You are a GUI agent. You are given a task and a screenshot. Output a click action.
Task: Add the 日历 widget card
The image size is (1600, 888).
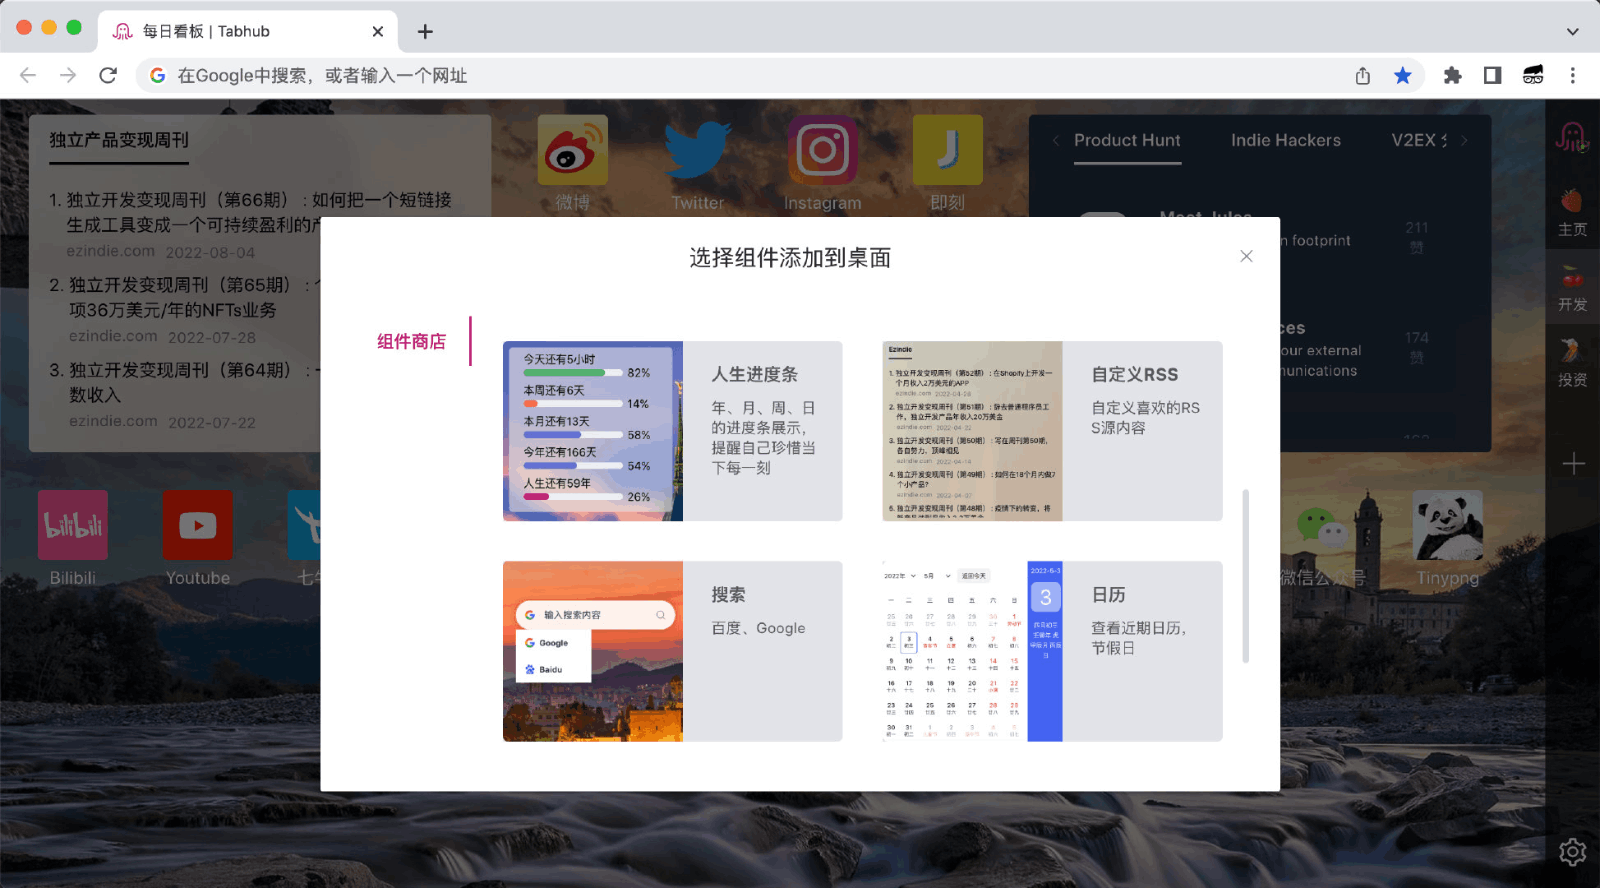click(x=1052, y=651)
